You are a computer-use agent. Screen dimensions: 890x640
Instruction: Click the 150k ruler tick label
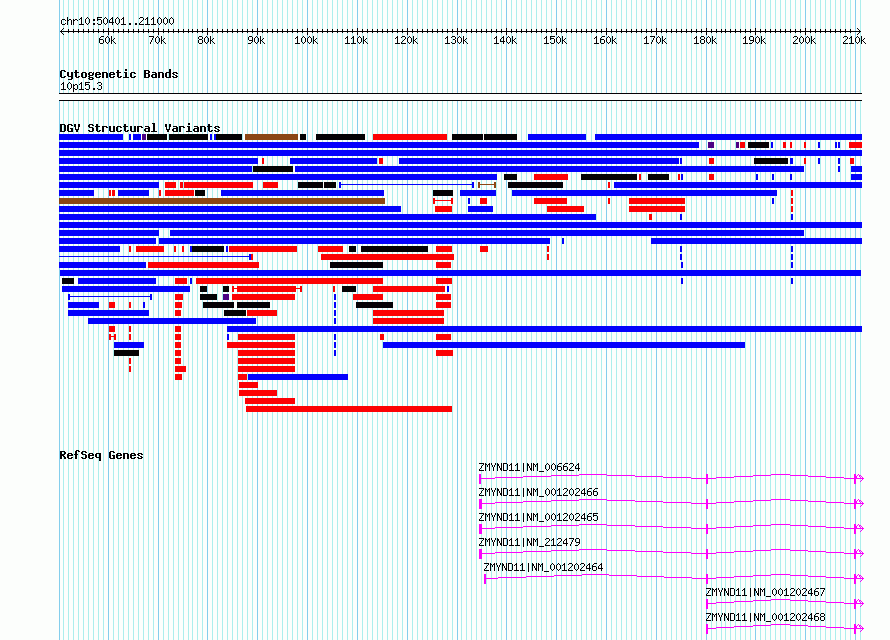tap(555, 40)
